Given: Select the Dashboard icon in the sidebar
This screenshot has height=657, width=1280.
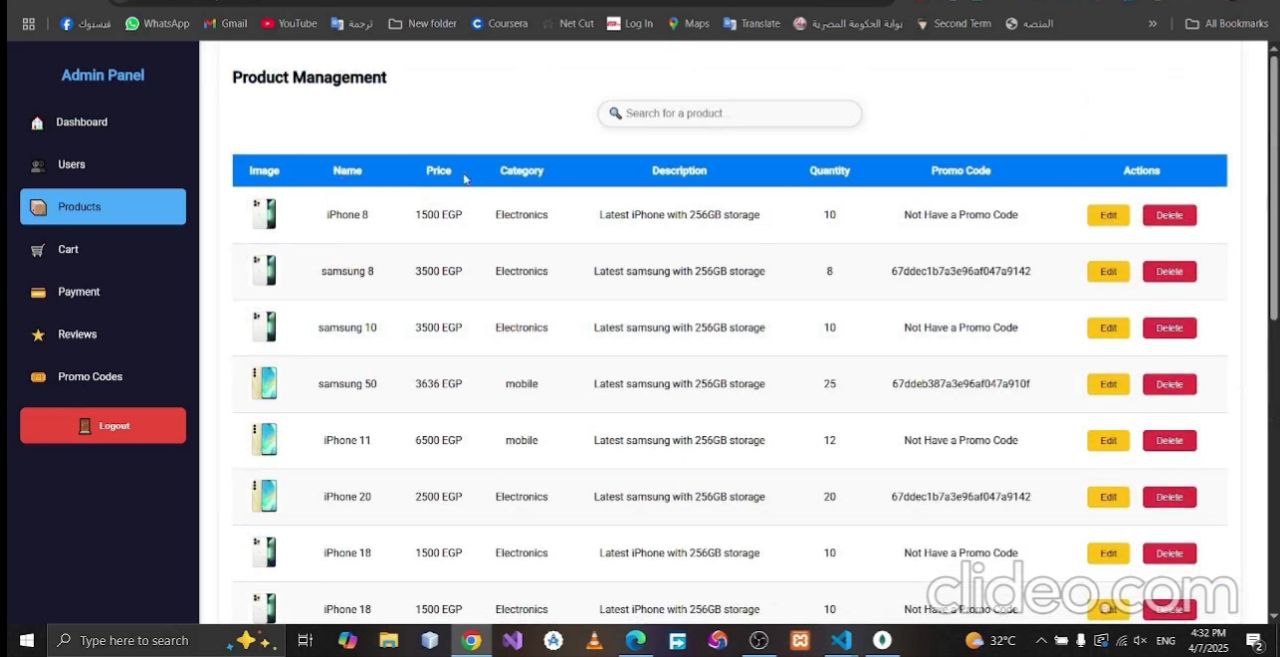Looking at the screenshot, I should [37, 122].
